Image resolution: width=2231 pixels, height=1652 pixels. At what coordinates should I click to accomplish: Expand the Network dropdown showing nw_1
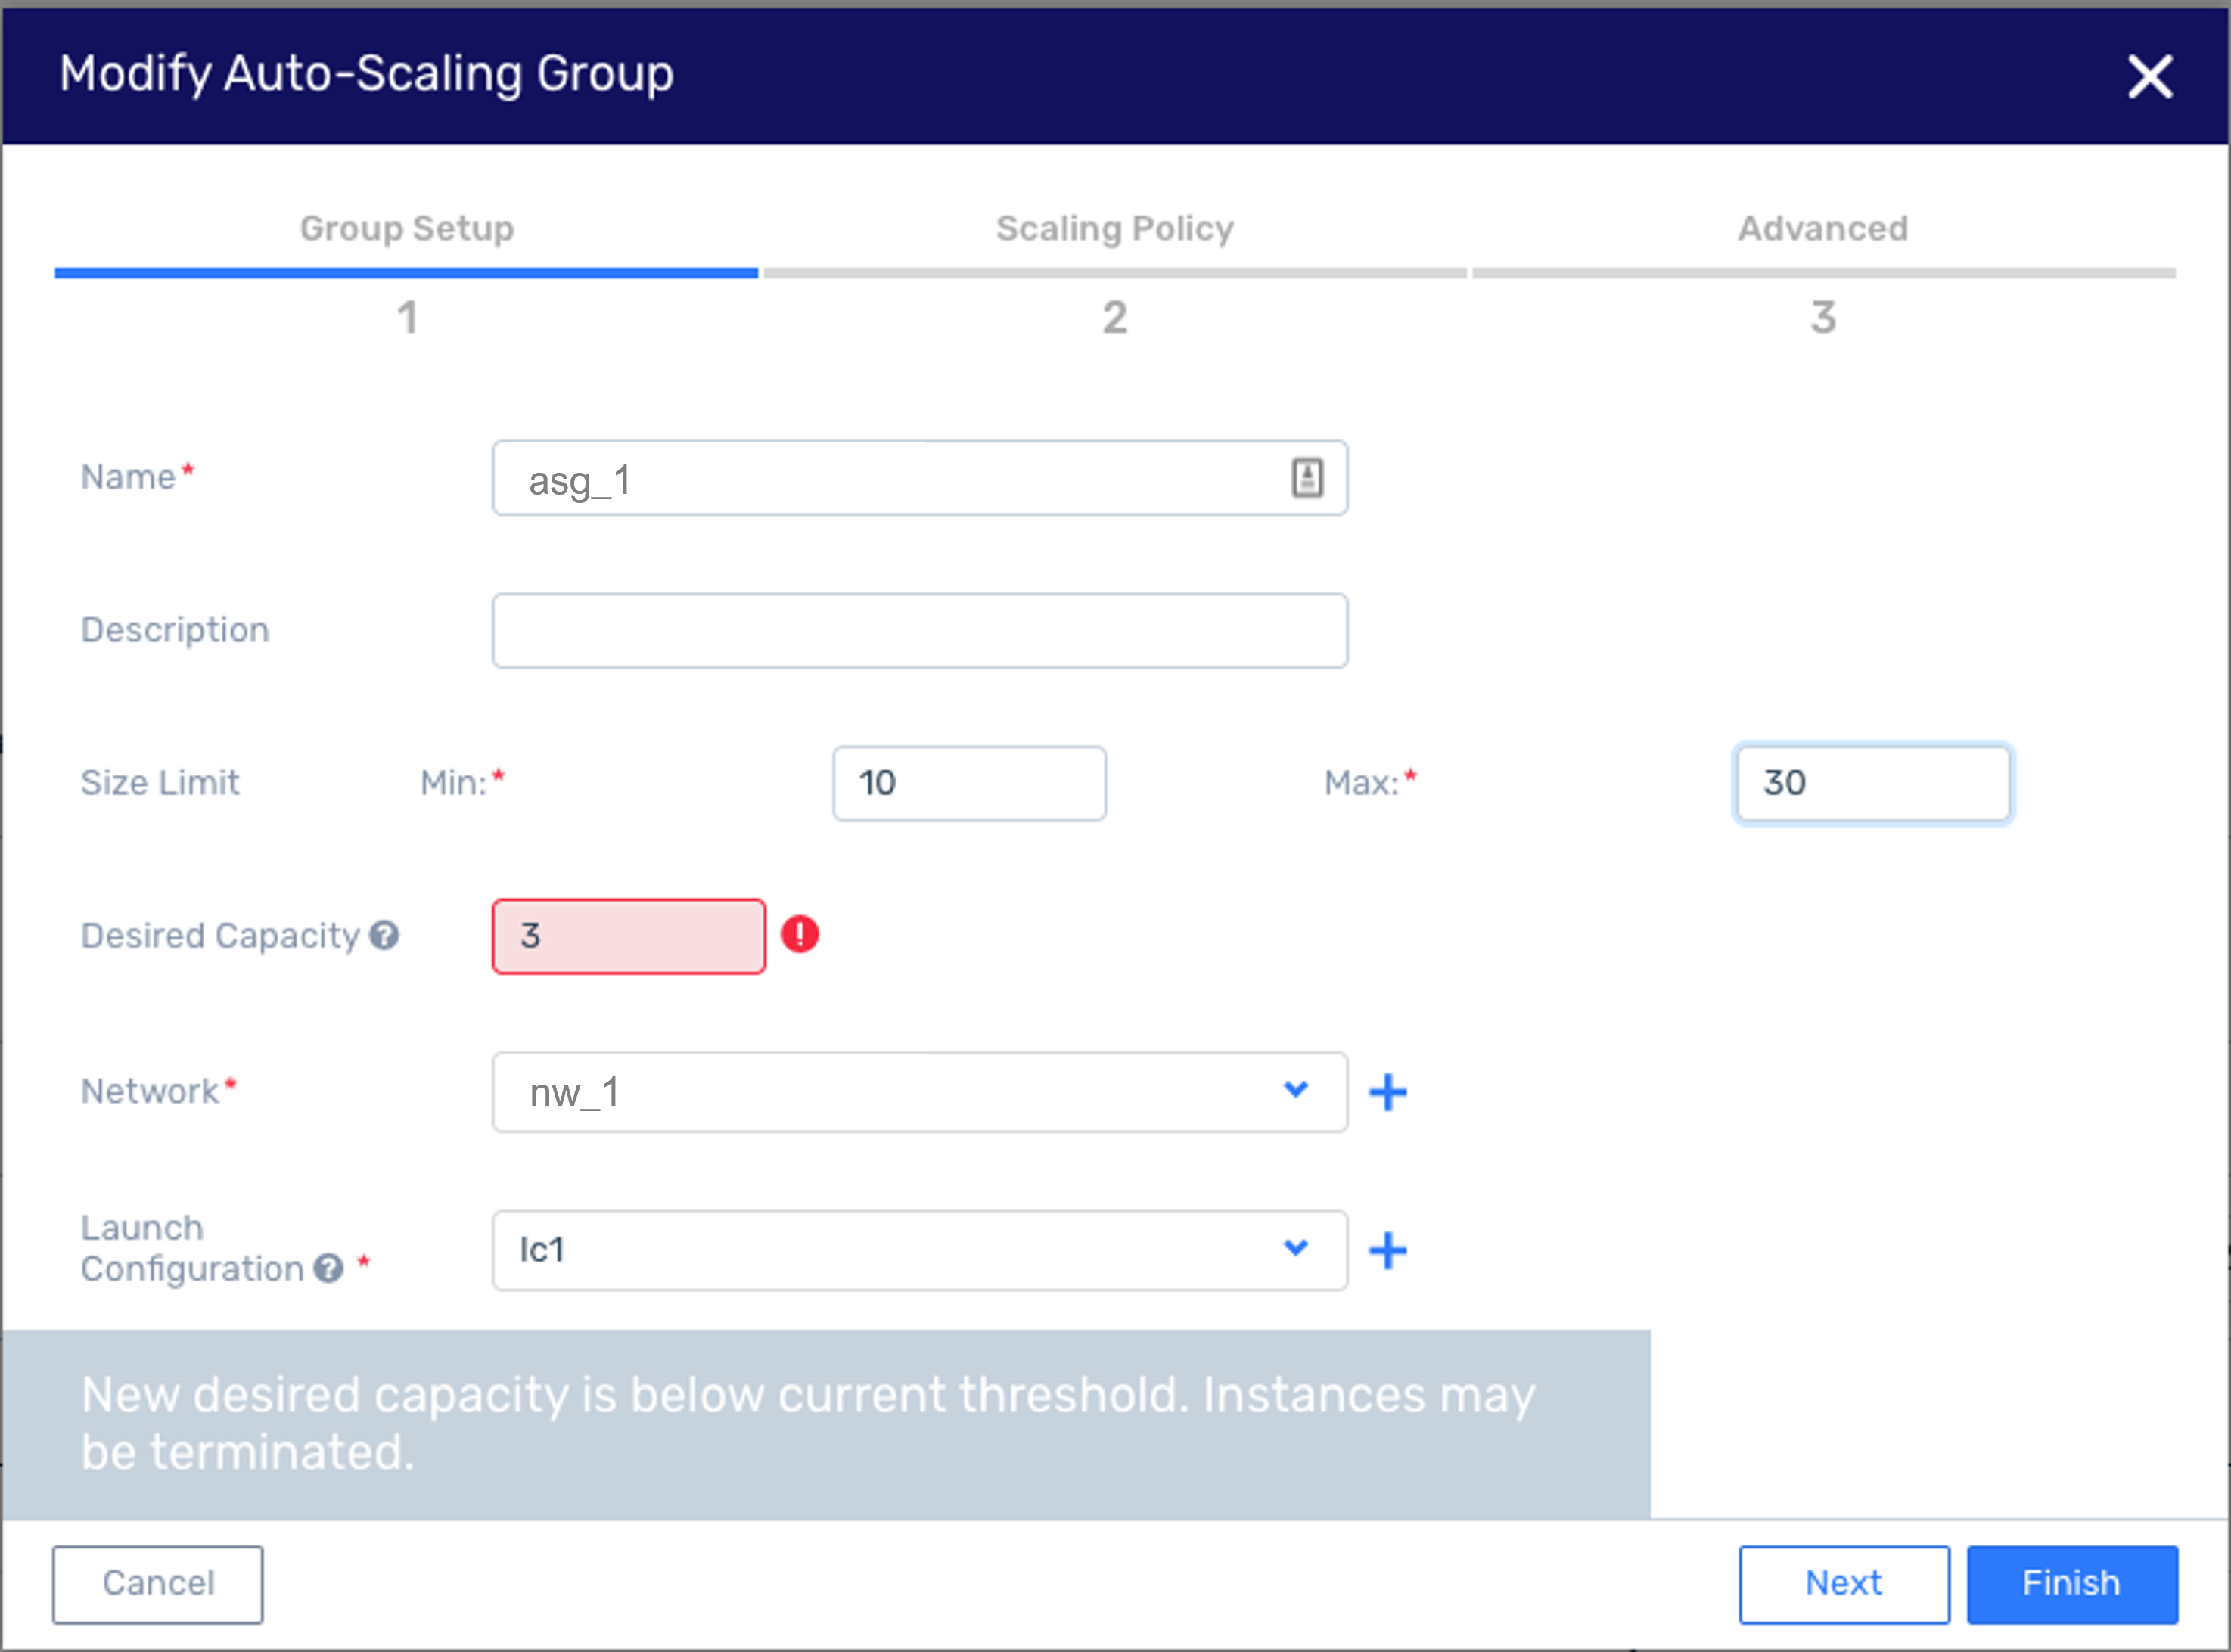pyautogui.click(x=920, y=1092)
